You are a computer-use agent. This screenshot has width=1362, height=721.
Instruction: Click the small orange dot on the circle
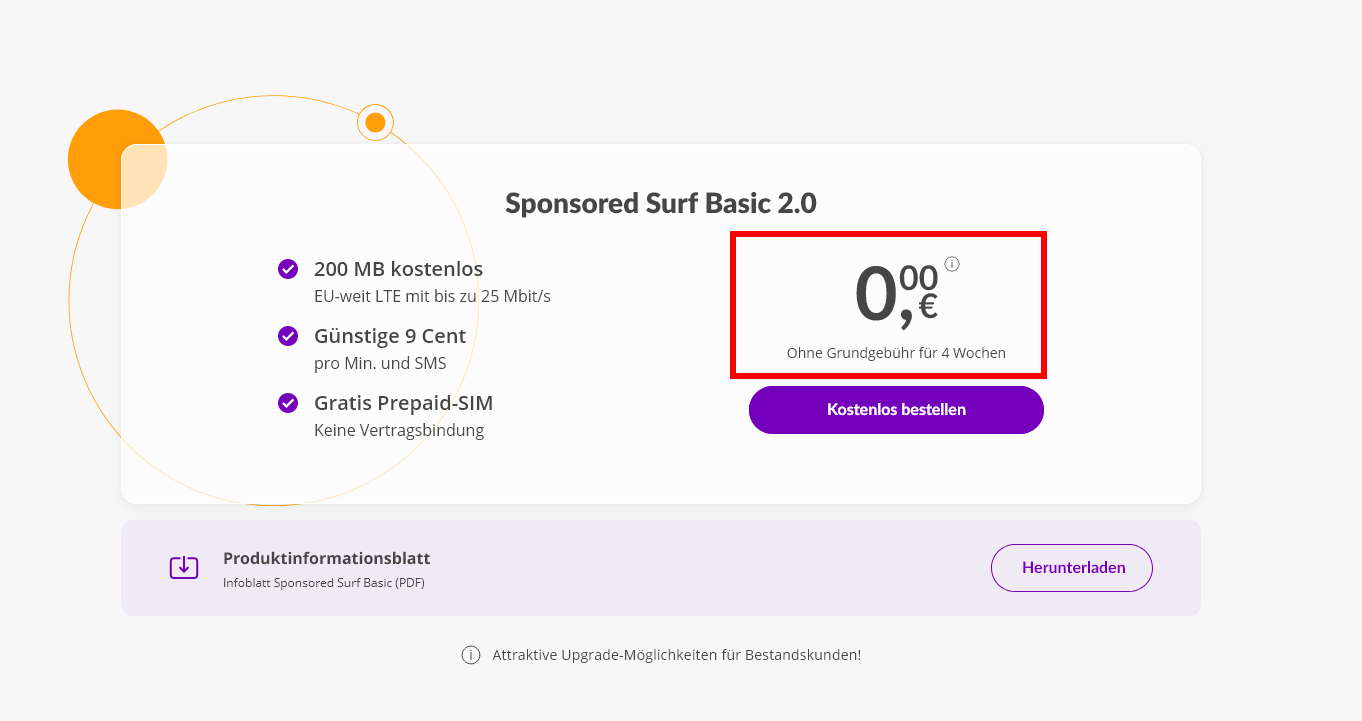(x=375, y=122)
